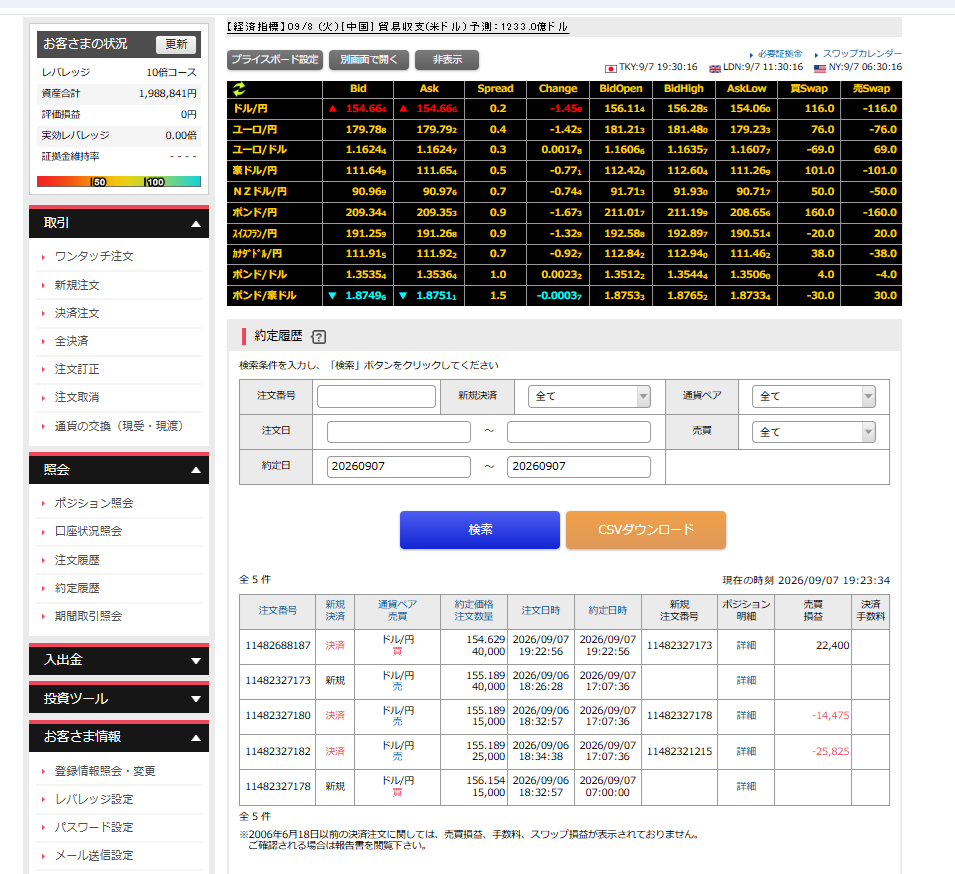This screenshot has width=955, height=874.
Task: Collapse the 取引 menu section
Action: (119, 223)
